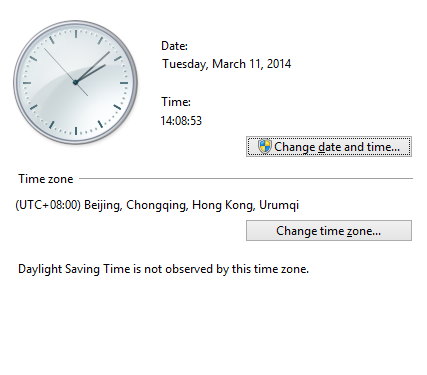
Task: Click the Time: label
Action: [x=176, y=102]
